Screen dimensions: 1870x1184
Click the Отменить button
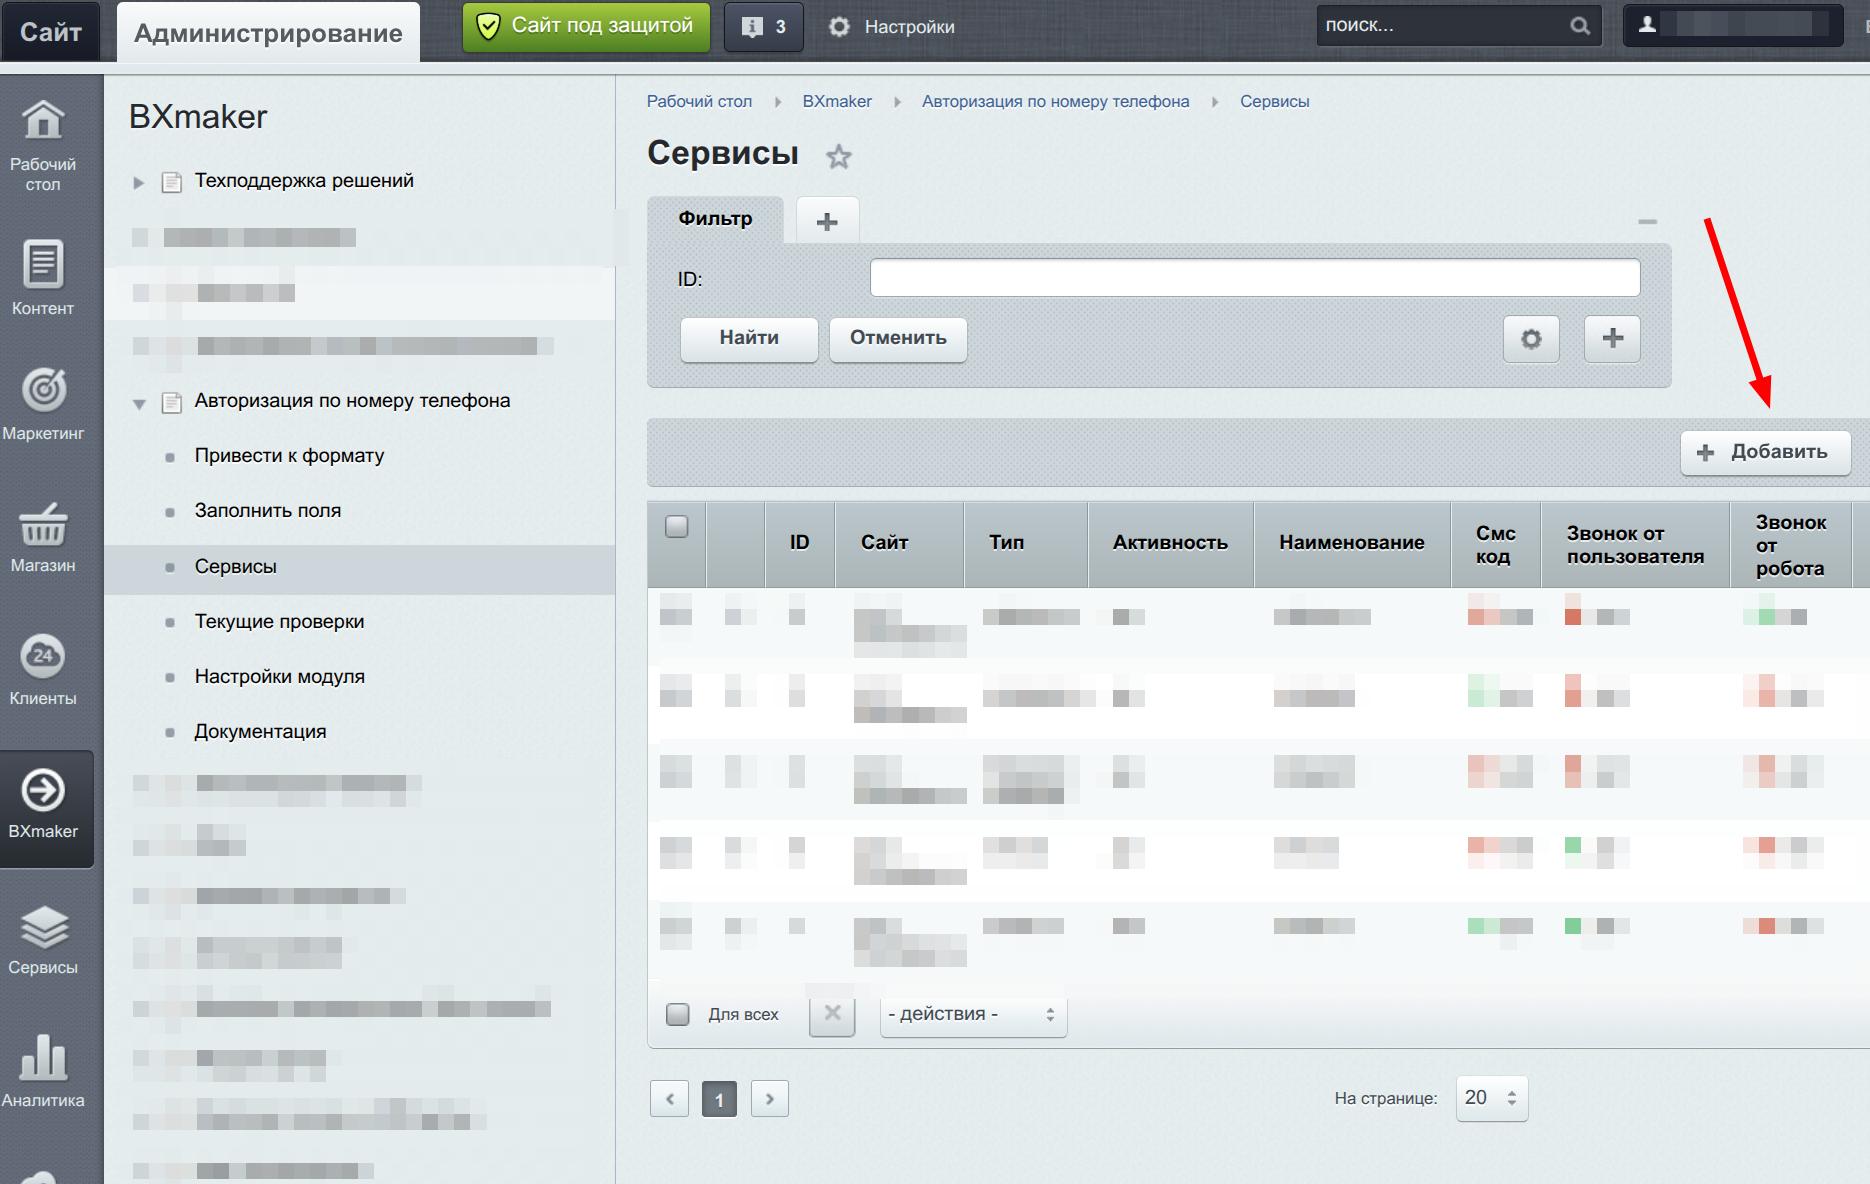tap(898, 339)
